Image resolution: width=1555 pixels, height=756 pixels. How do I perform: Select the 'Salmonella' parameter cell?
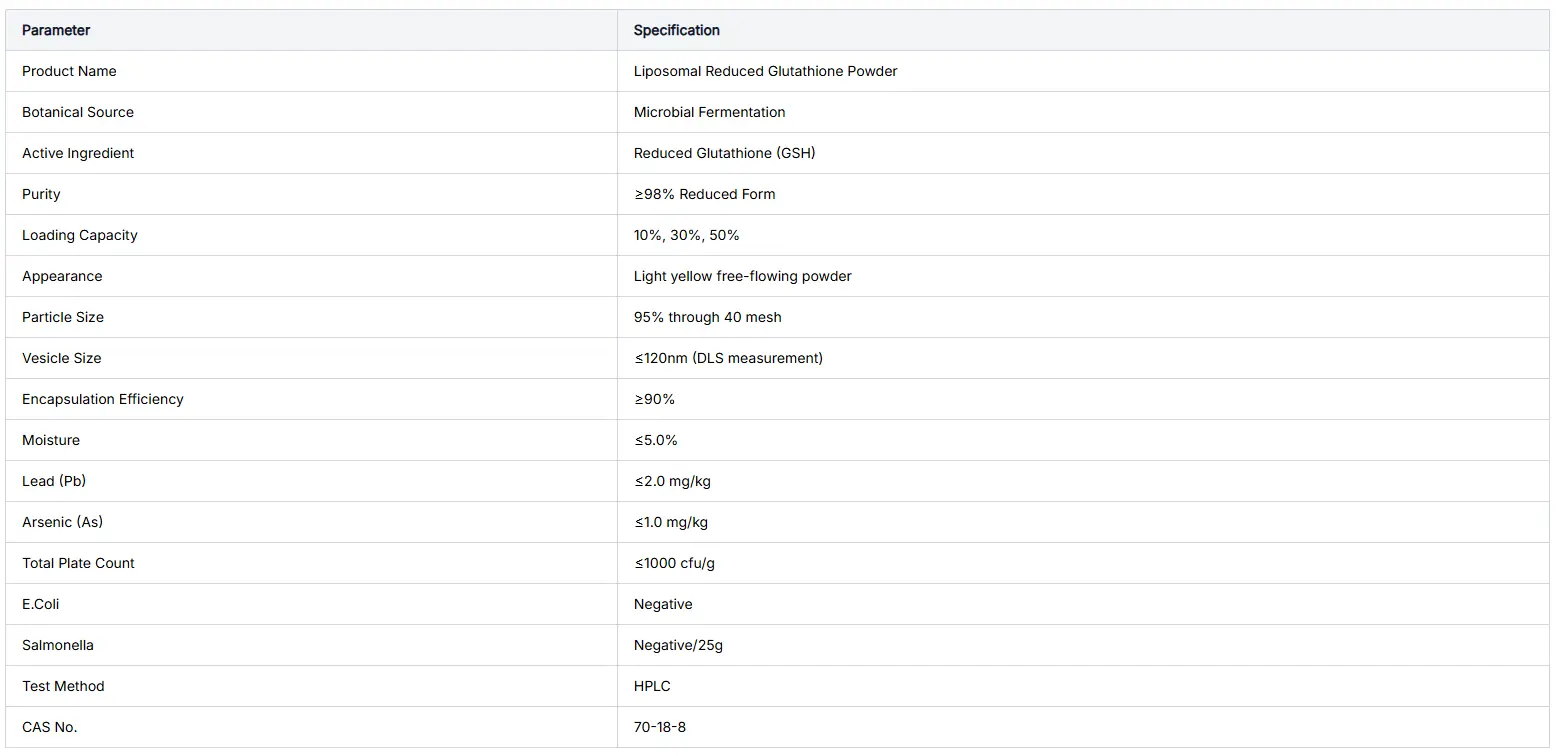click(312, 645)
